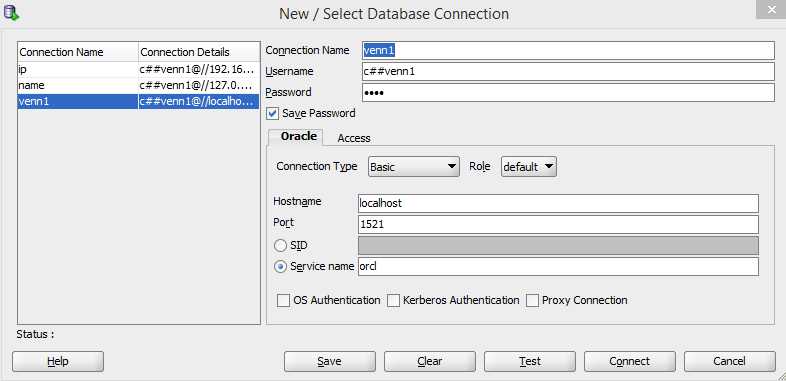Image resolution: width=786 pixels, height=381 pixels.
Task: Select the 'ip' connection row
Action: coord(138,70)
